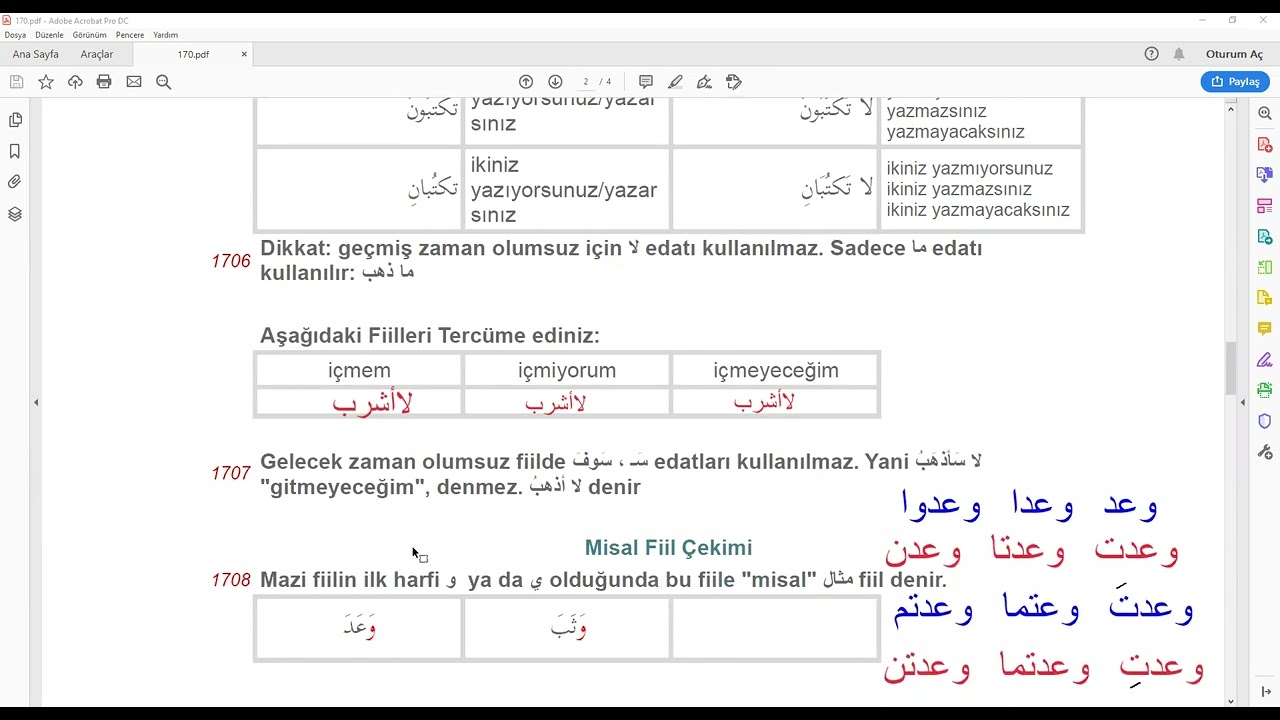Image resolution: width=1280 pixels, height=720 pixels.
Task: Select the 170.pdf document tab
Action: [x=193, y=54]
